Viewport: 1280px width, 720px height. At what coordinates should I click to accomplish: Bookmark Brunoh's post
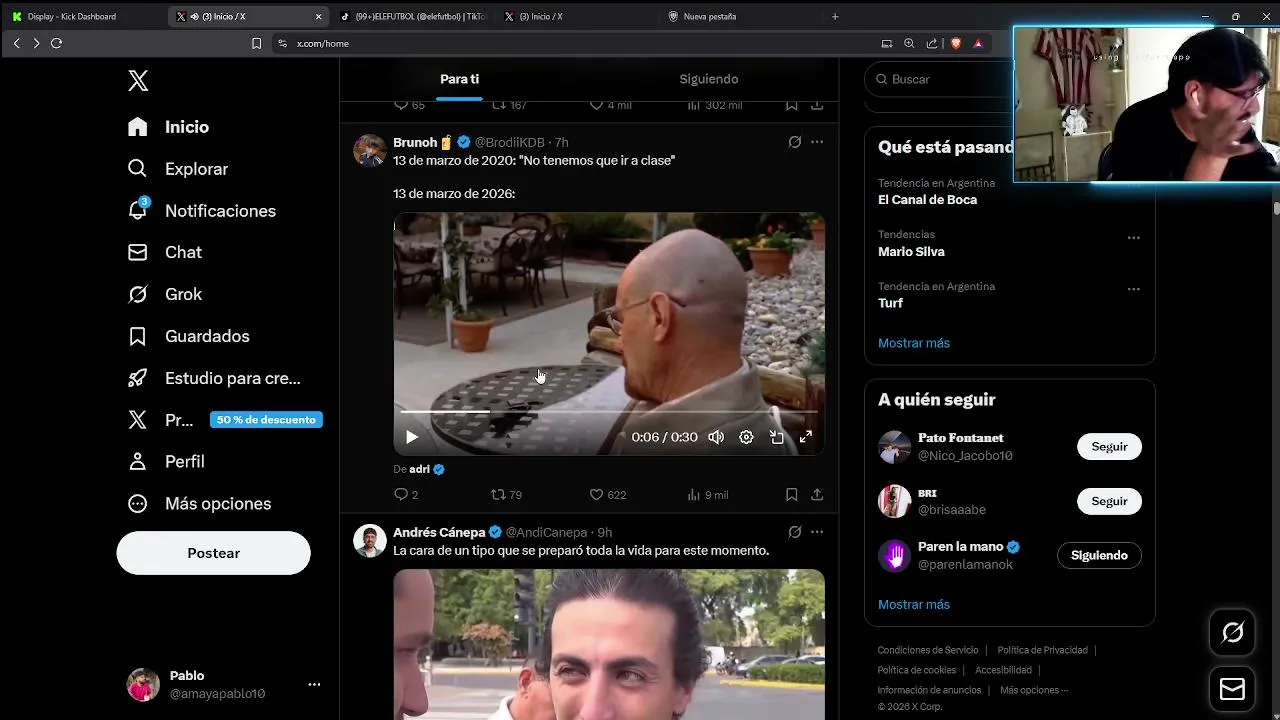click(x=791, y=494)
